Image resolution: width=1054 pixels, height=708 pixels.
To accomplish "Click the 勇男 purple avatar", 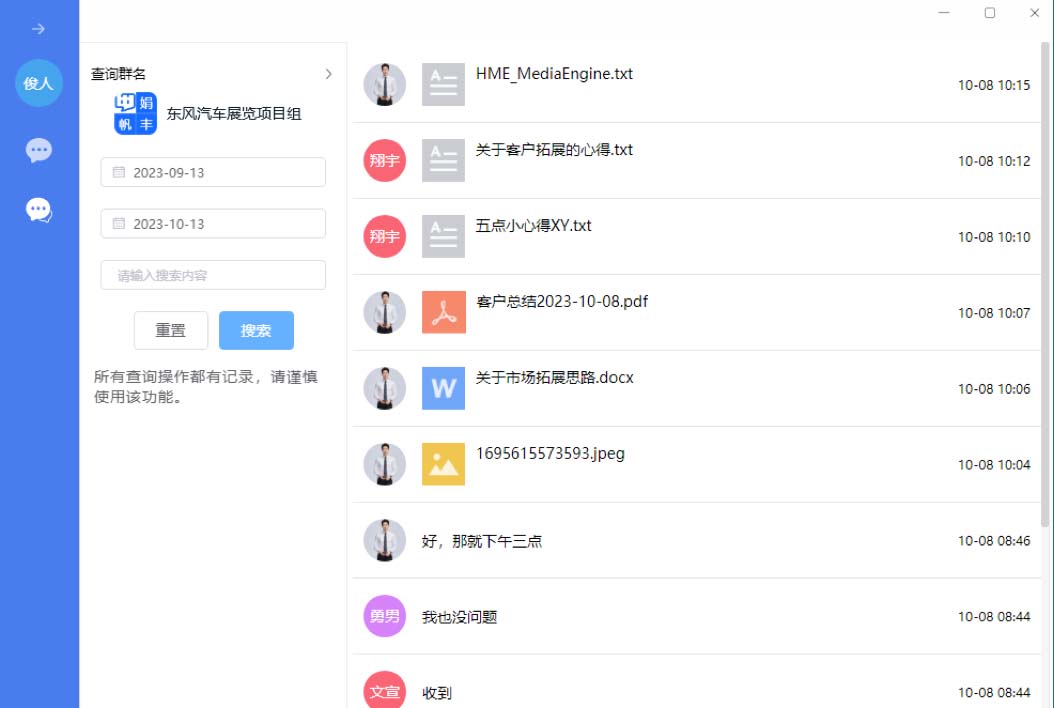I will click(x=384, y=616).
